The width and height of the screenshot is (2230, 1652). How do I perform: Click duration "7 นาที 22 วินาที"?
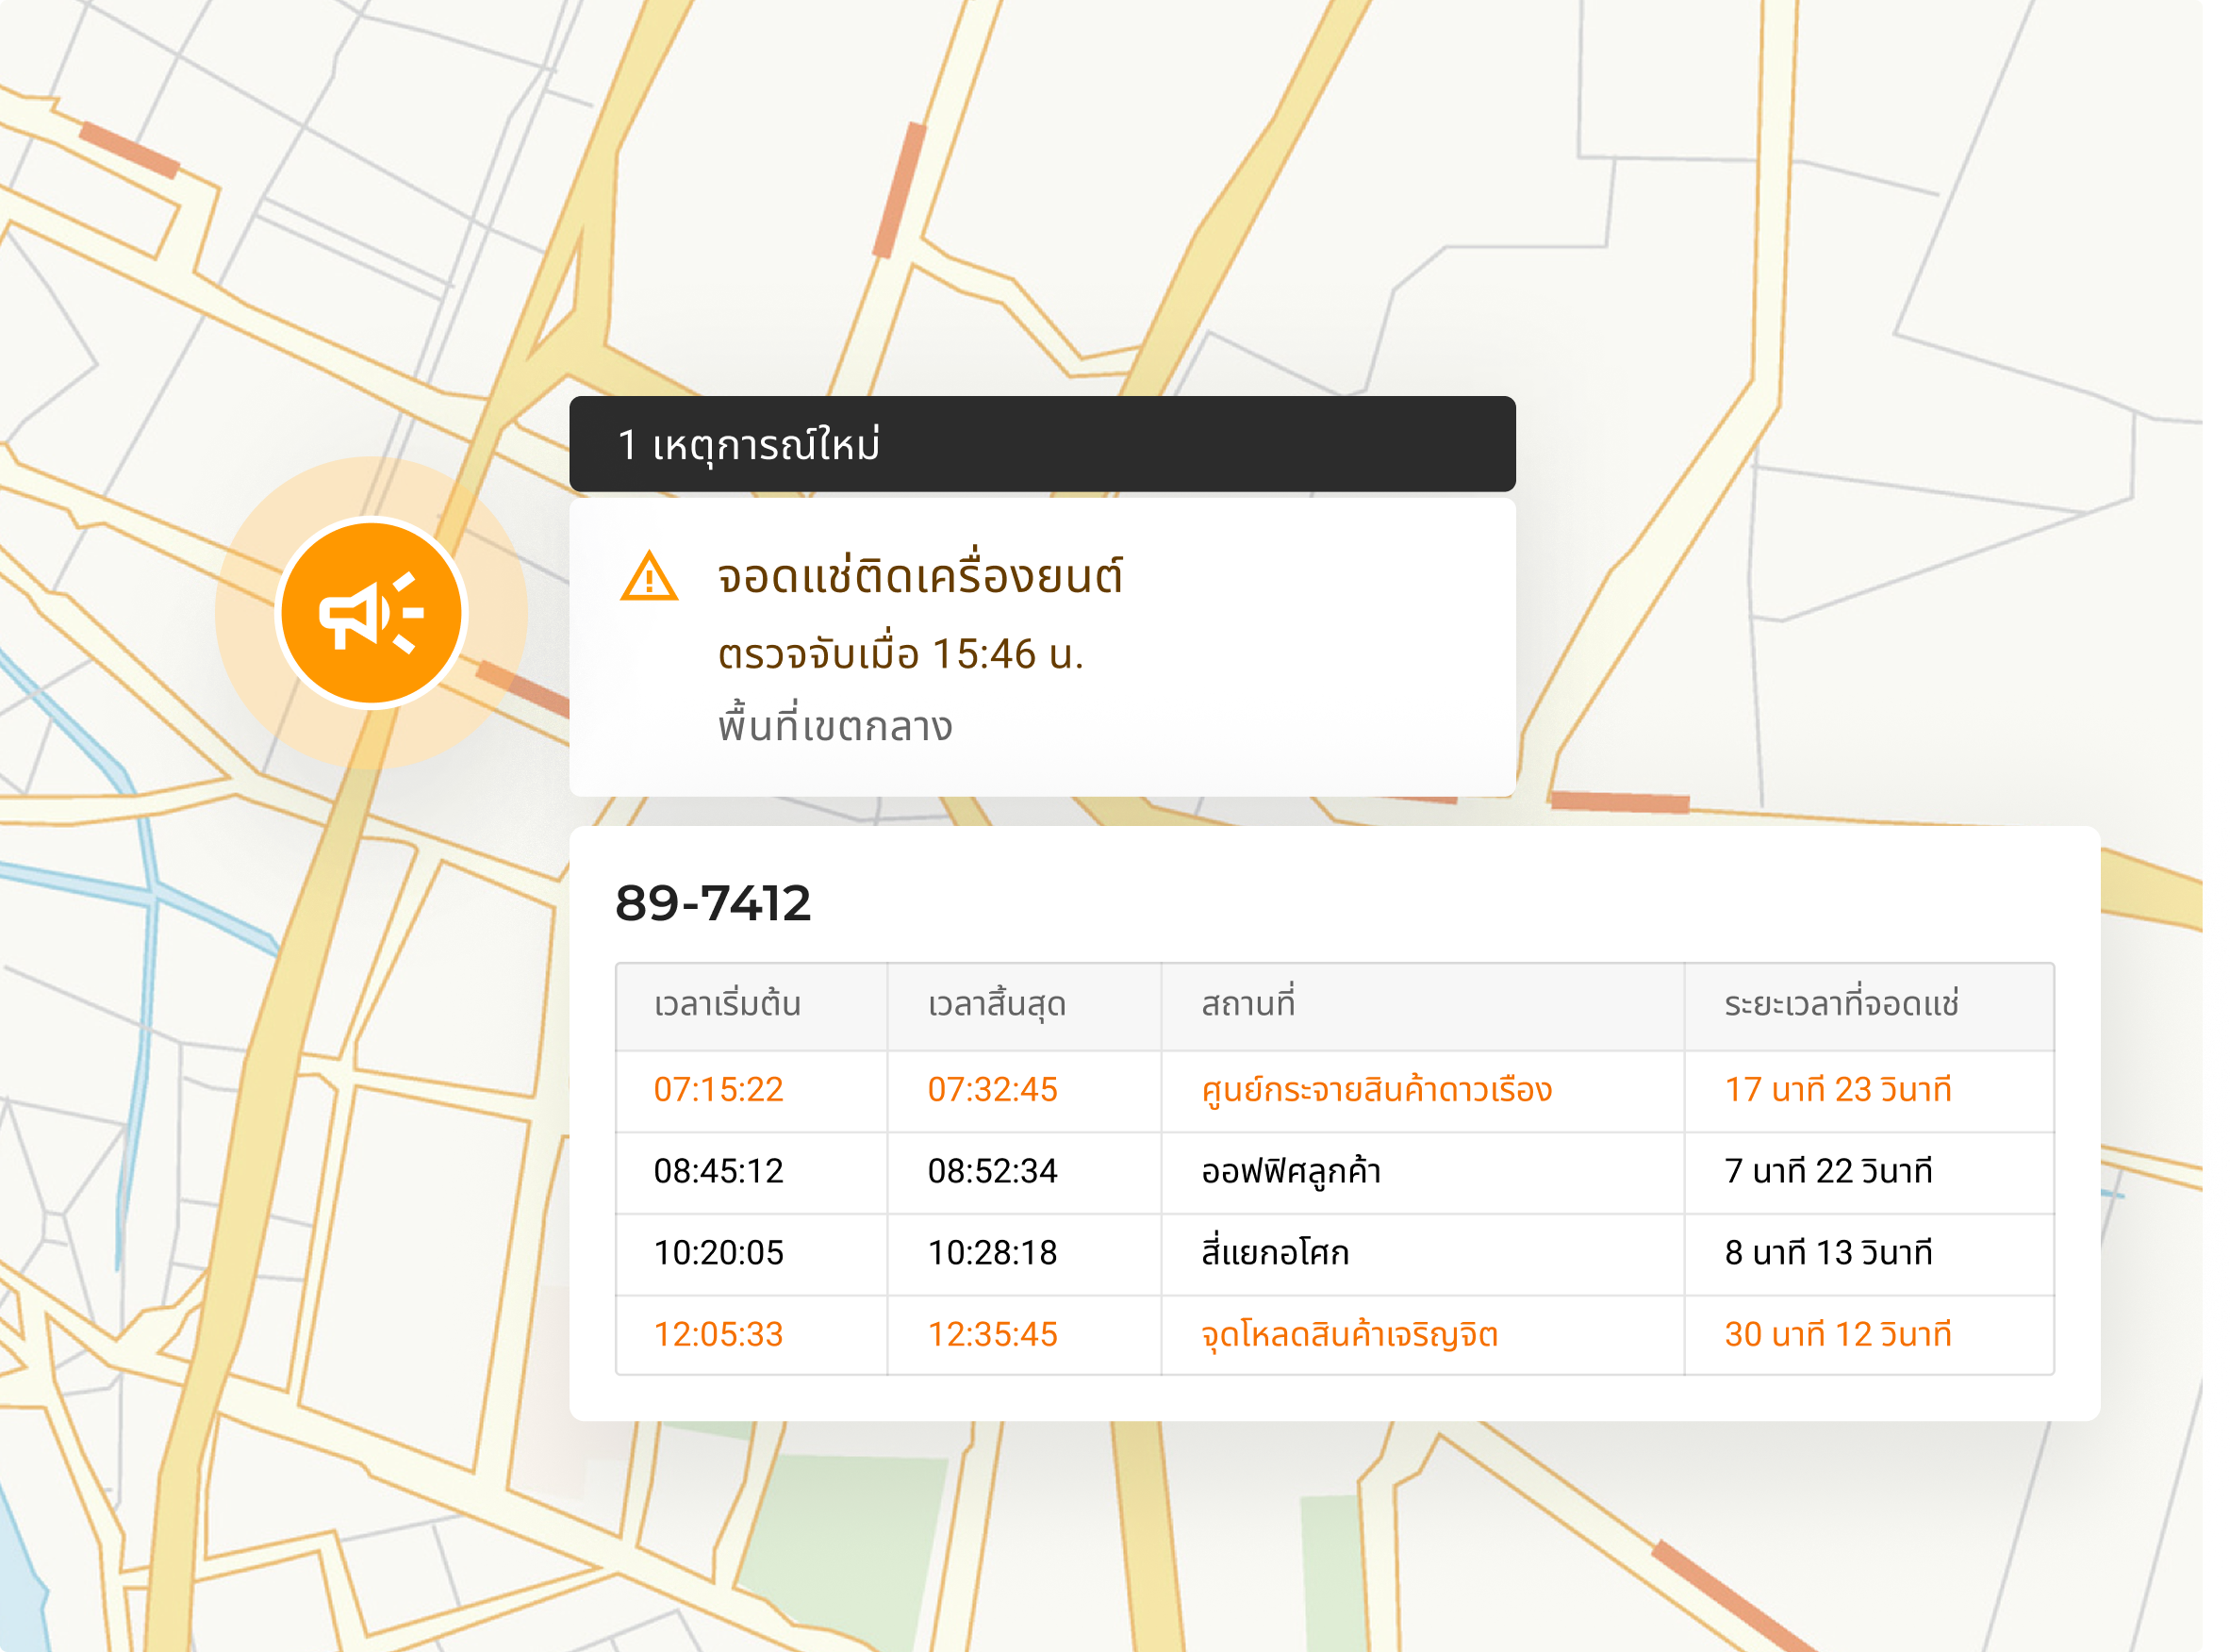1828,1171
